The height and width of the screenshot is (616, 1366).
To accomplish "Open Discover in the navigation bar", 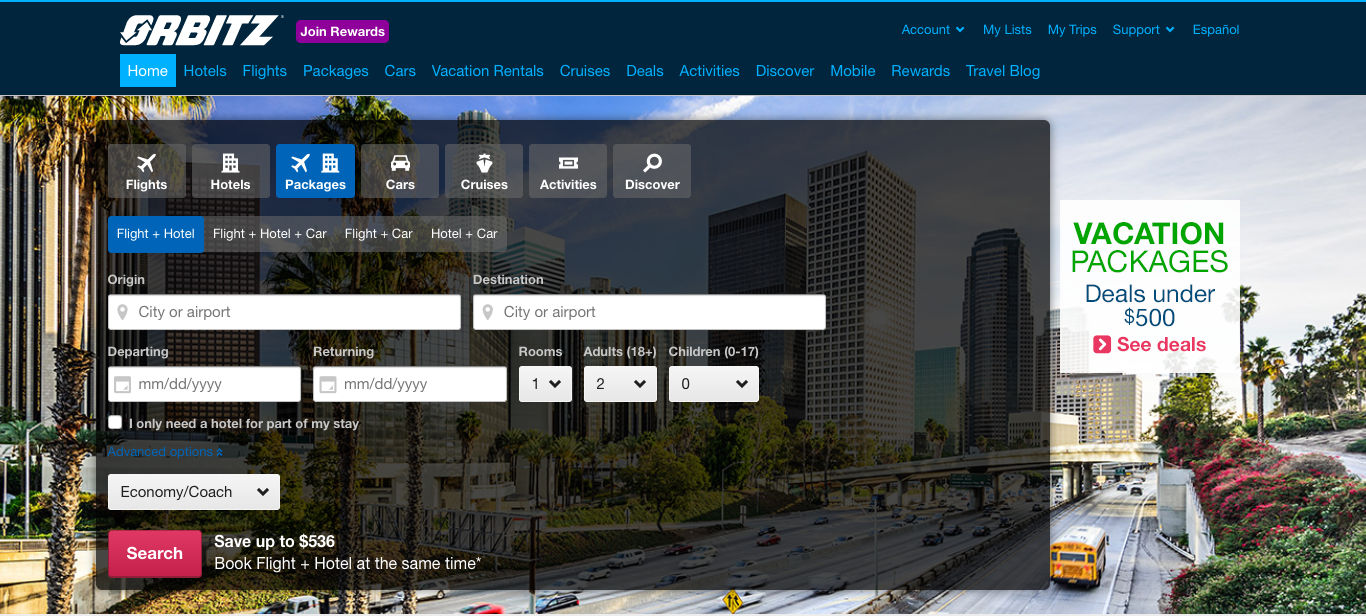I will click(785, 71).
